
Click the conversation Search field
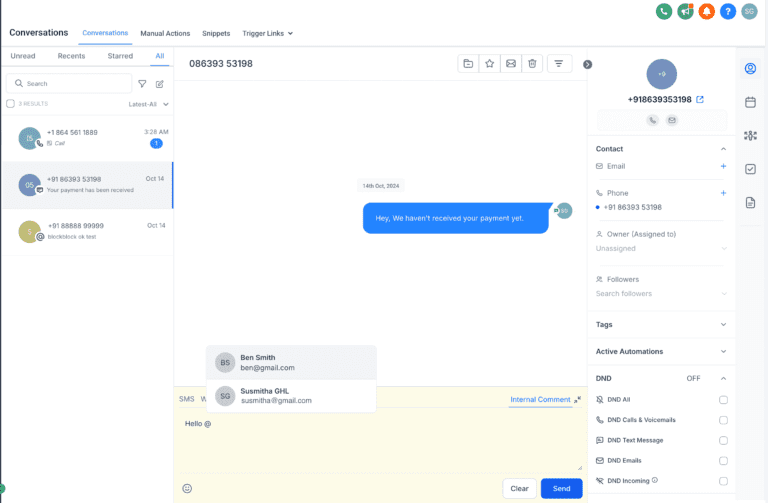(69, 84)
